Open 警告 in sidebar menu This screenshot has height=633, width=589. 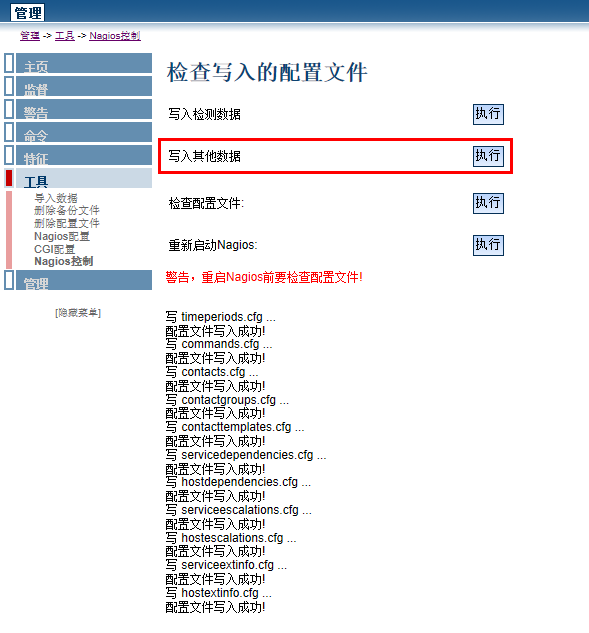point(84,109)
